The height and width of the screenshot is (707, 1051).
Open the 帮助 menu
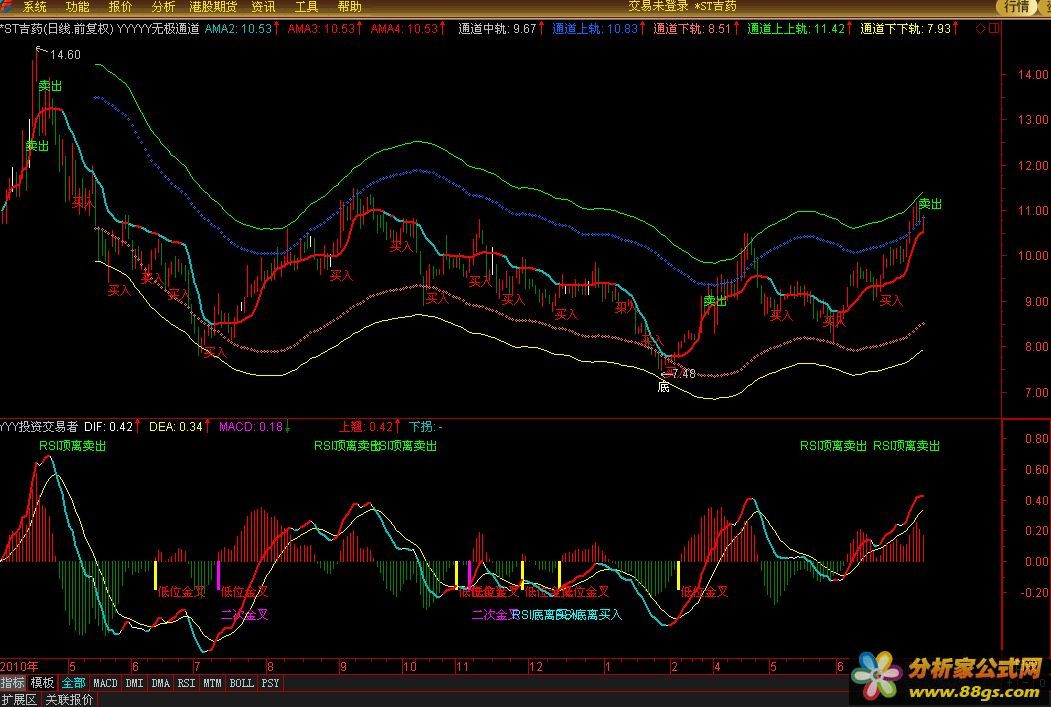[349, 7]
